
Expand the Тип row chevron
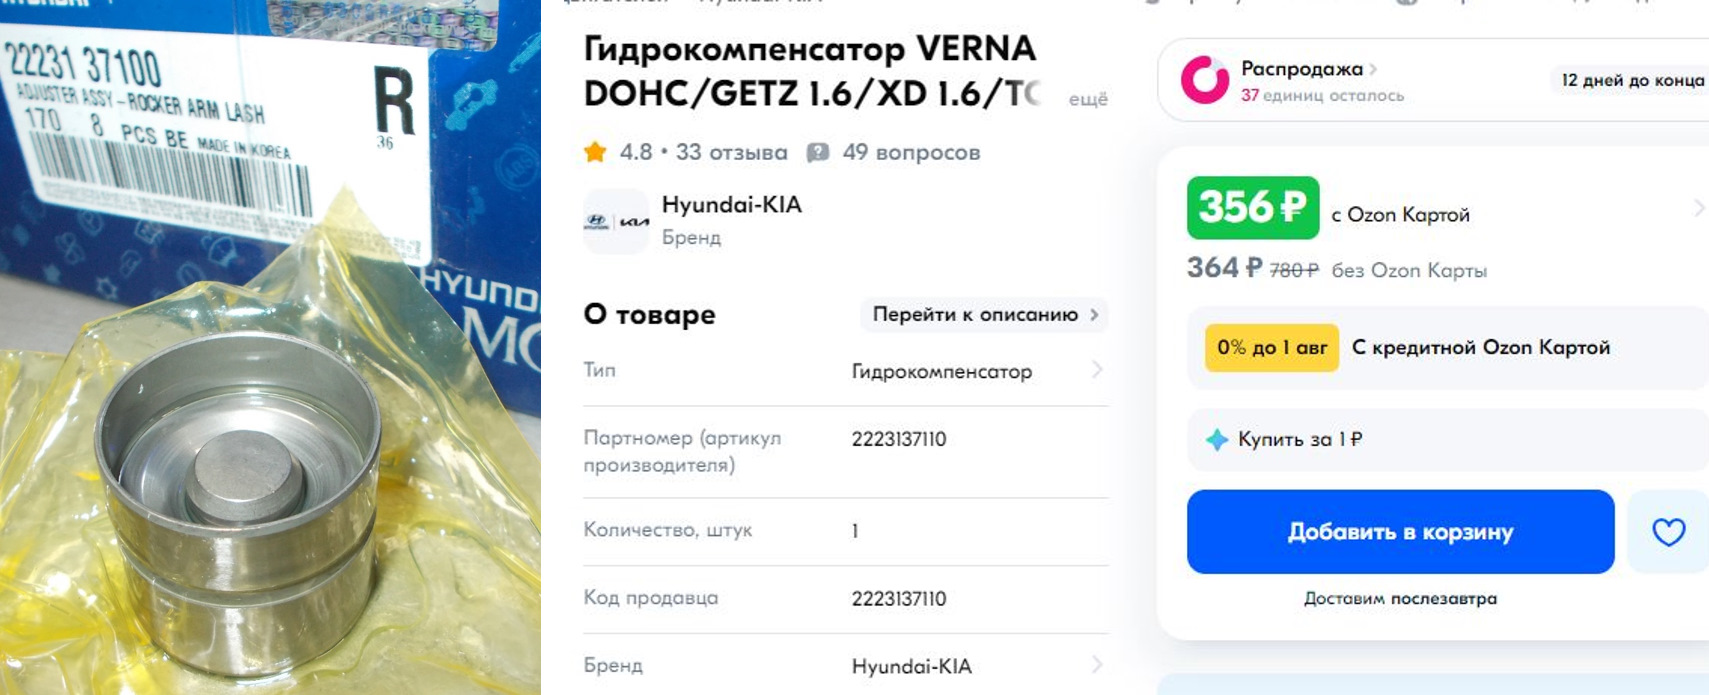point(1097,370)
